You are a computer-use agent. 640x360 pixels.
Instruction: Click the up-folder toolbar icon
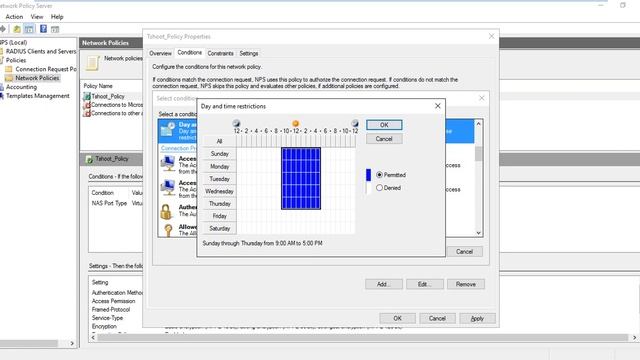tap(17, 29)
